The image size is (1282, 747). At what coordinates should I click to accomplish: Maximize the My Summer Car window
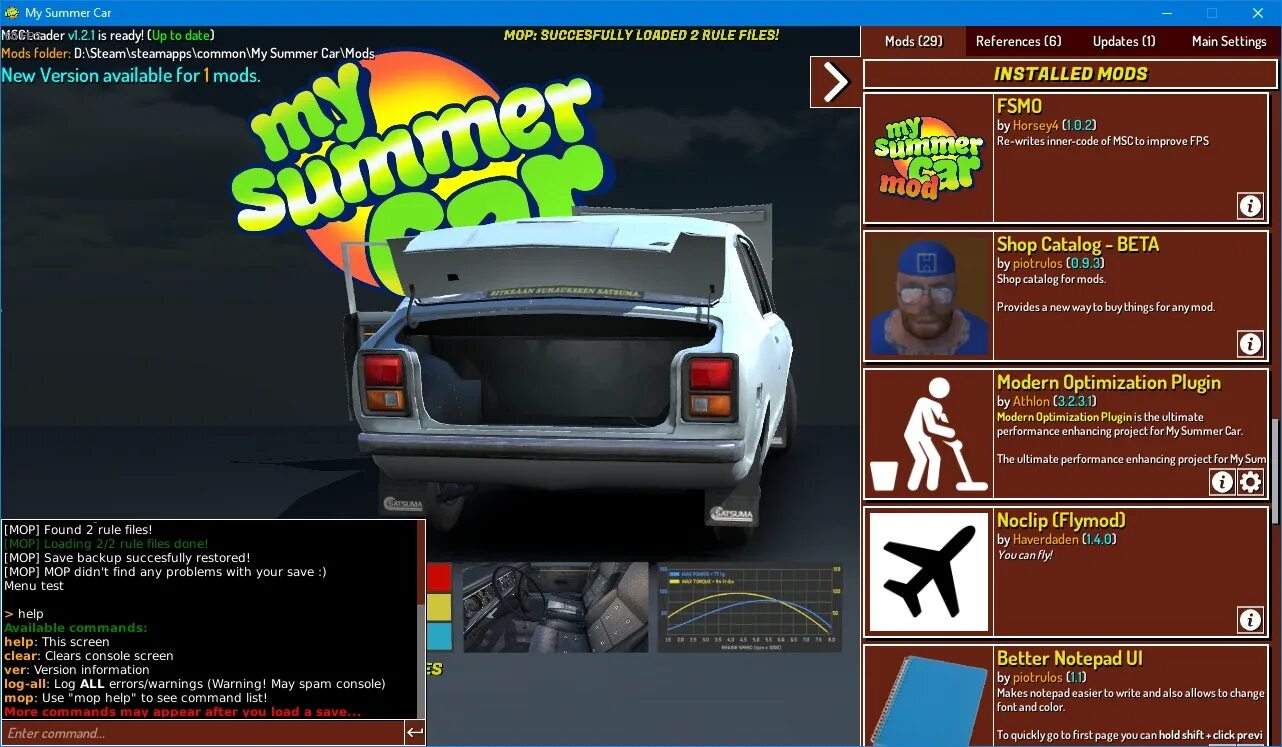[1212, 13]
